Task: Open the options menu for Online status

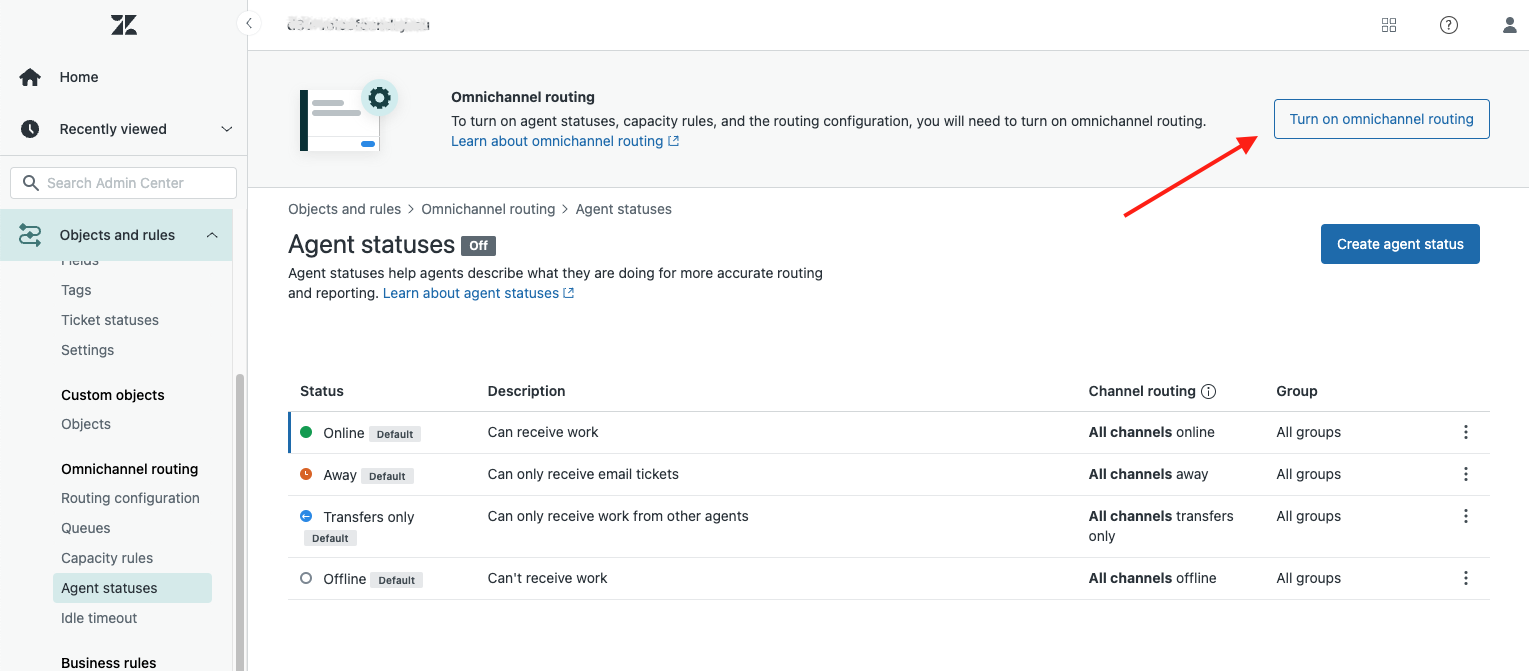Action: [x=1465, y=432]
